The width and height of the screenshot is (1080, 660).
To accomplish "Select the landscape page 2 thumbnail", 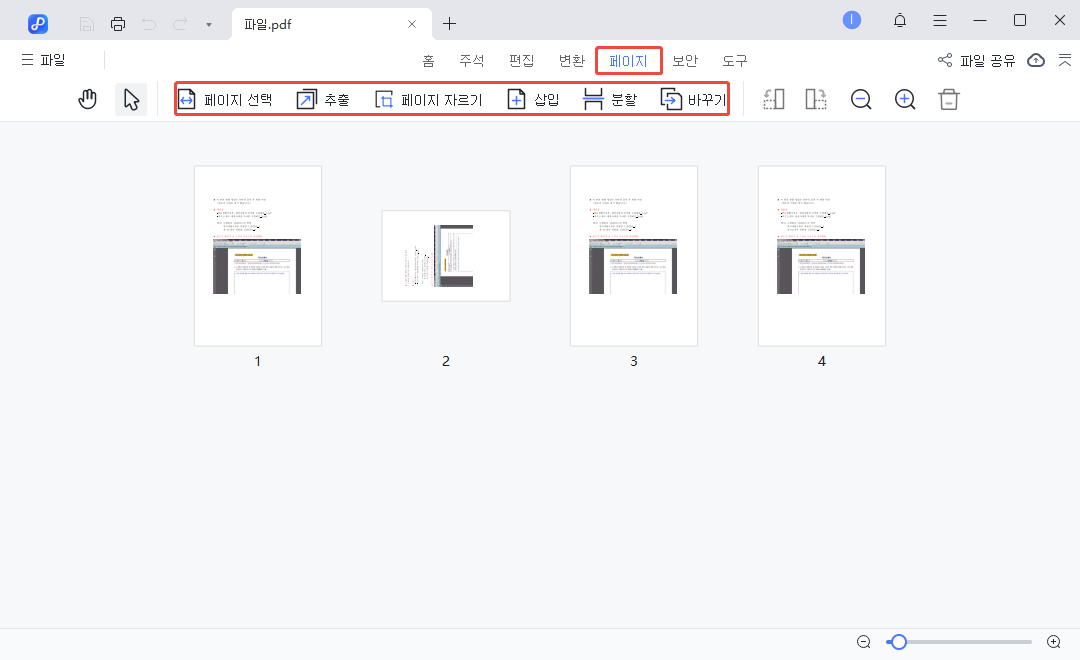I will click(446, 256).
